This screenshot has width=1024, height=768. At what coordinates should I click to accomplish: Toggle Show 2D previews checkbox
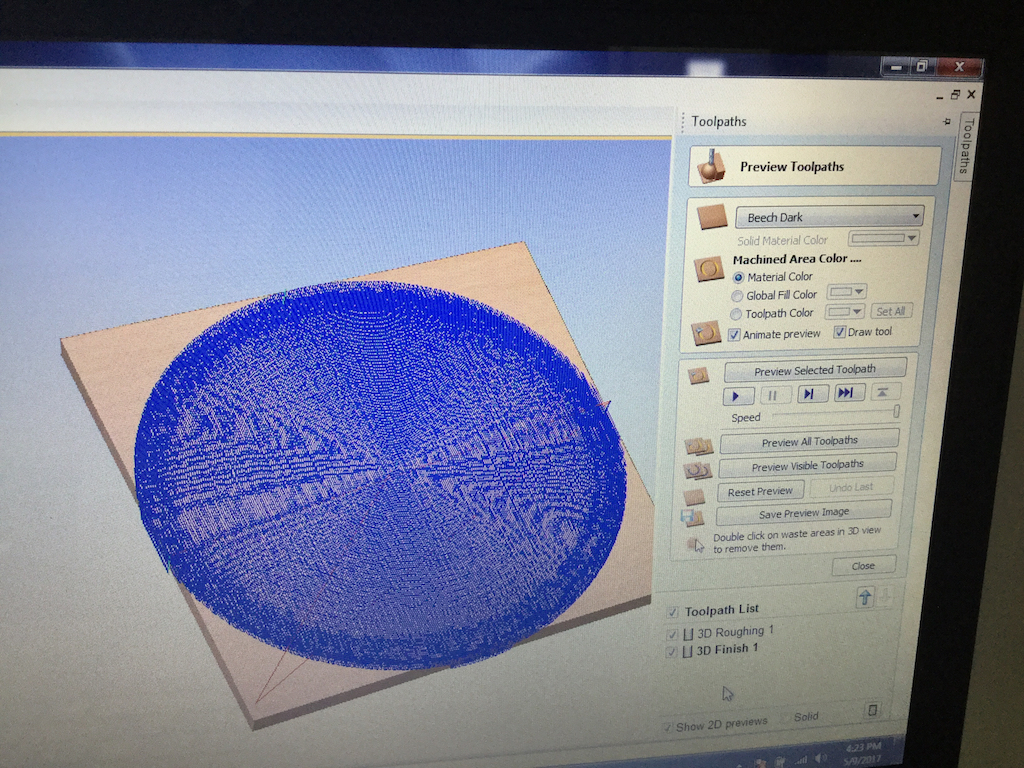(x=667, y=728)
